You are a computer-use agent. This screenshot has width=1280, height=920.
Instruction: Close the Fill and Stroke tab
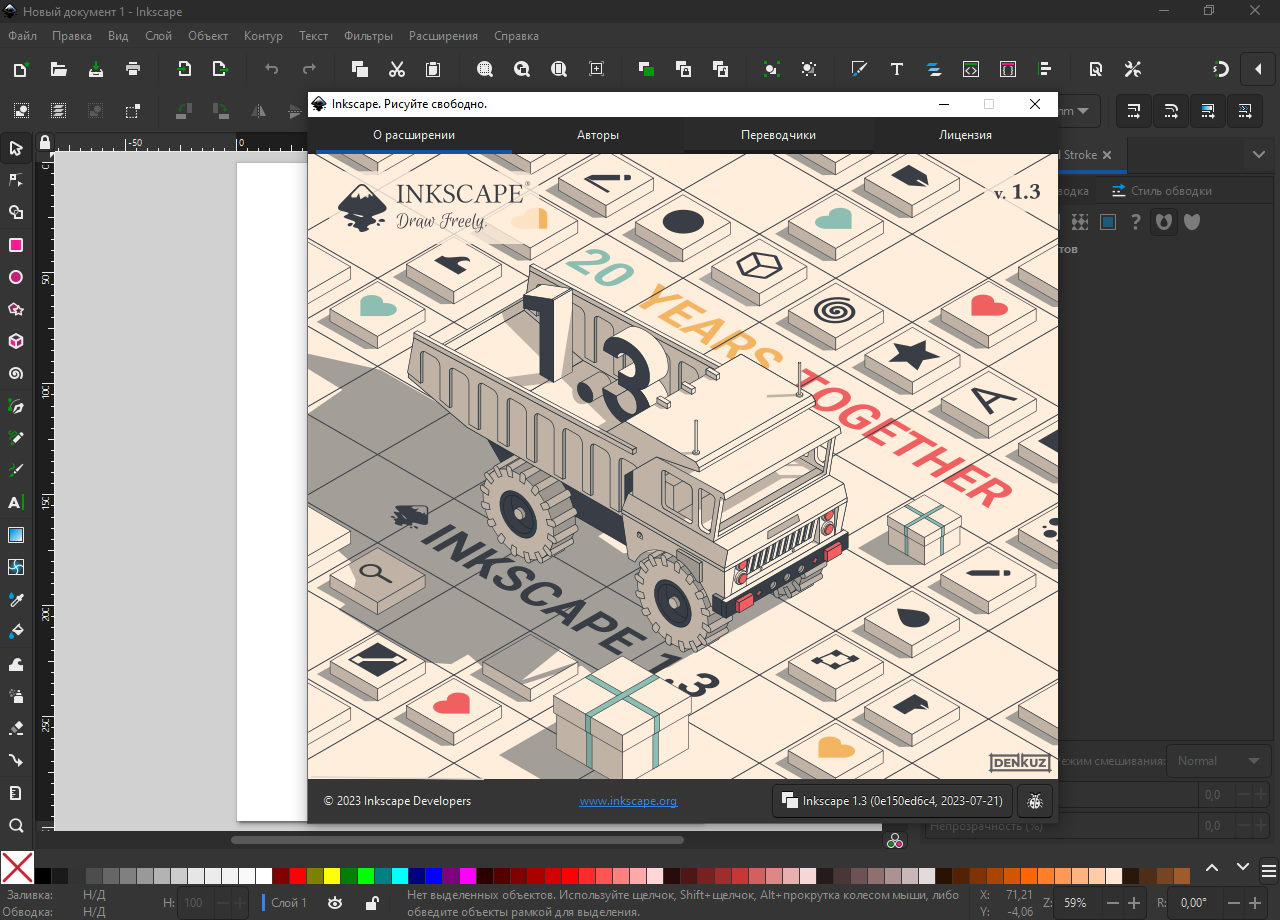1107,155
